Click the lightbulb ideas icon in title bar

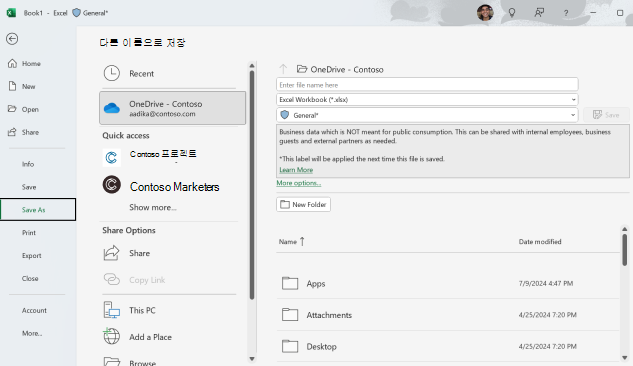pyautogui.click(x=512, y=13)
